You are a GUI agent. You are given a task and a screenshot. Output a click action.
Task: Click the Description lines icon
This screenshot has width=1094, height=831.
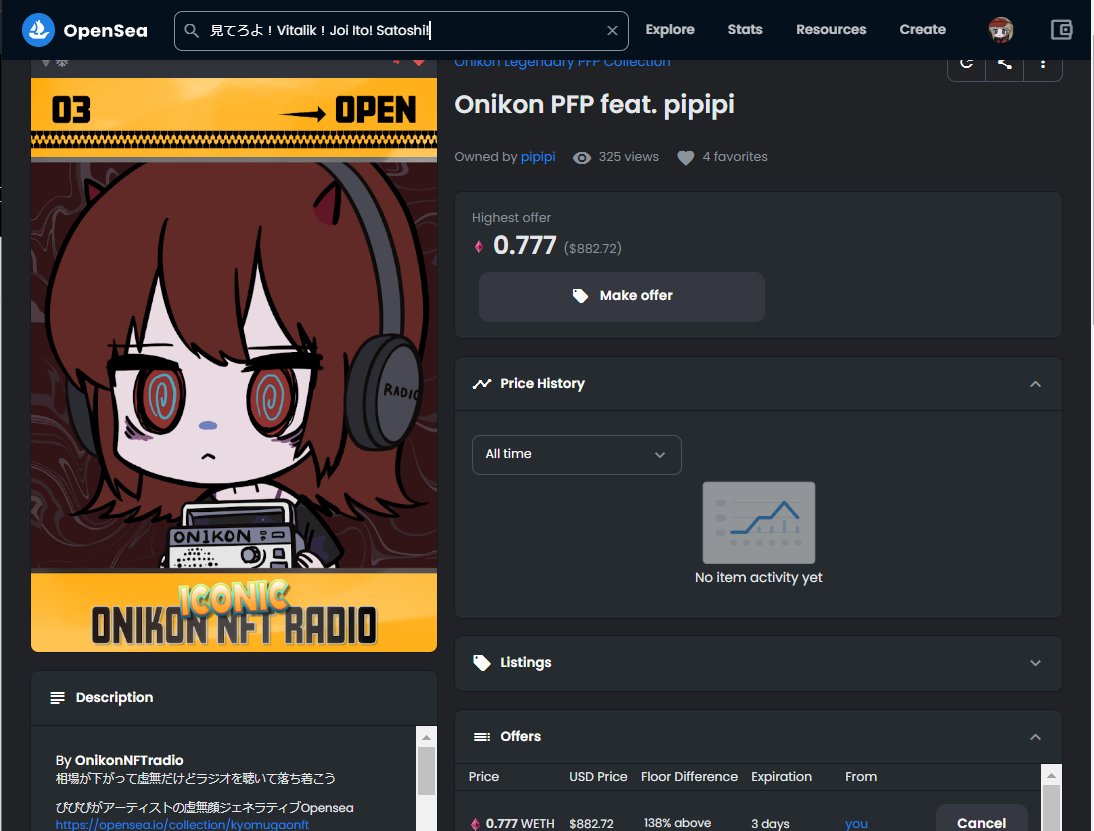click(58, 698)
